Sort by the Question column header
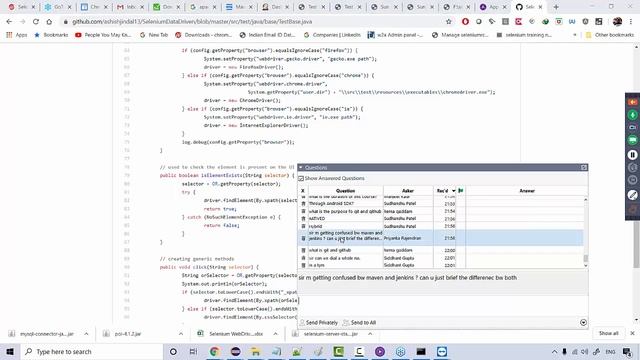Image resolution: width=640 pixels, height=360 pixels. 345,191
